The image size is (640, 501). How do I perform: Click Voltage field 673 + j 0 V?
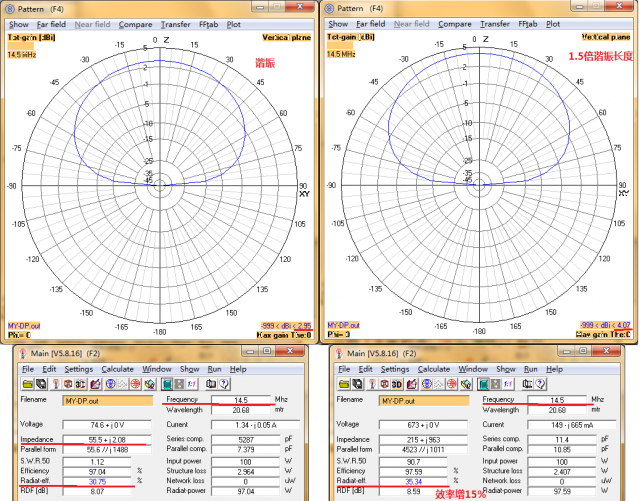point(423,425)
